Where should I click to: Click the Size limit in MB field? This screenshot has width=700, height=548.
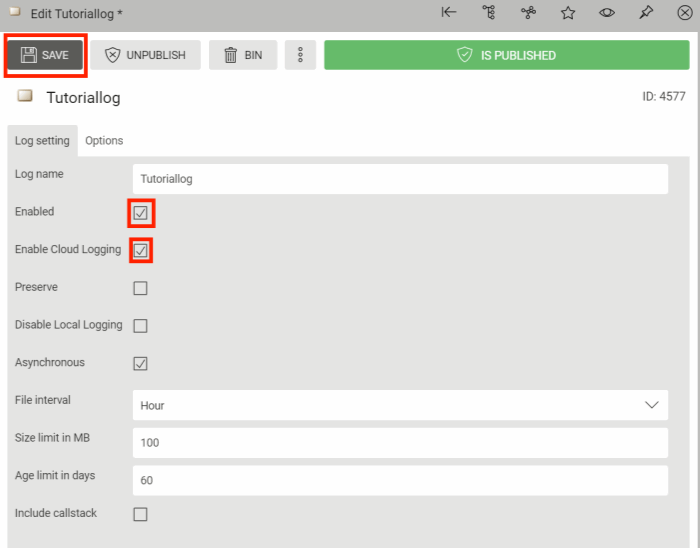[400, 442]
